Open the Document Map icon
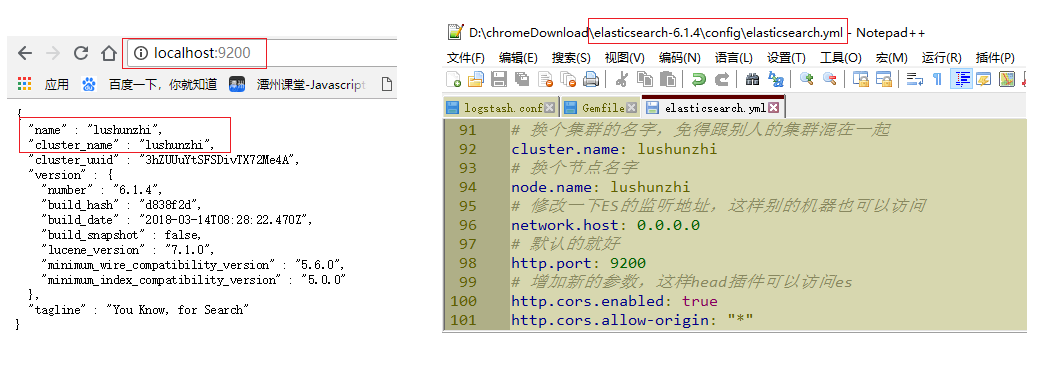1052x367 pixels. point(1006,80)
